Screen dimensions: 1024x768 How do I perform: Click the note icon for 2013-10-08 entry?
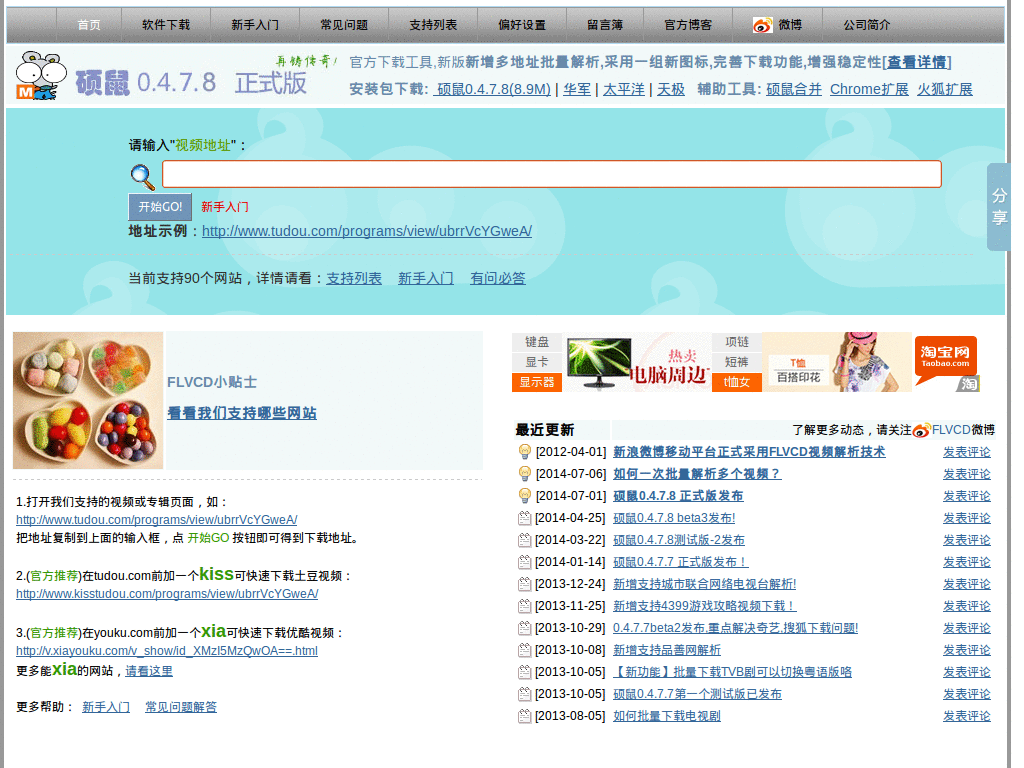524,650
